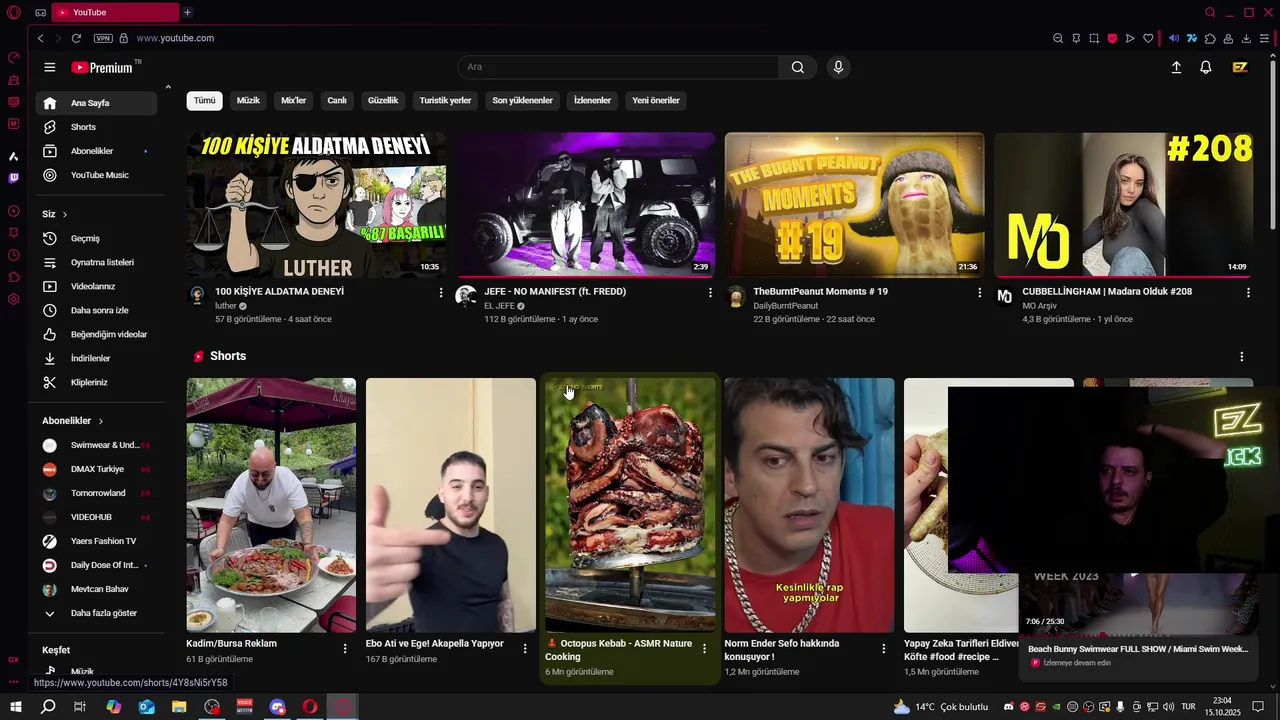Open the Tomorrowland subscription channel
The width and height of the screenshot is (1280, 720).
(x=96, y=493)
